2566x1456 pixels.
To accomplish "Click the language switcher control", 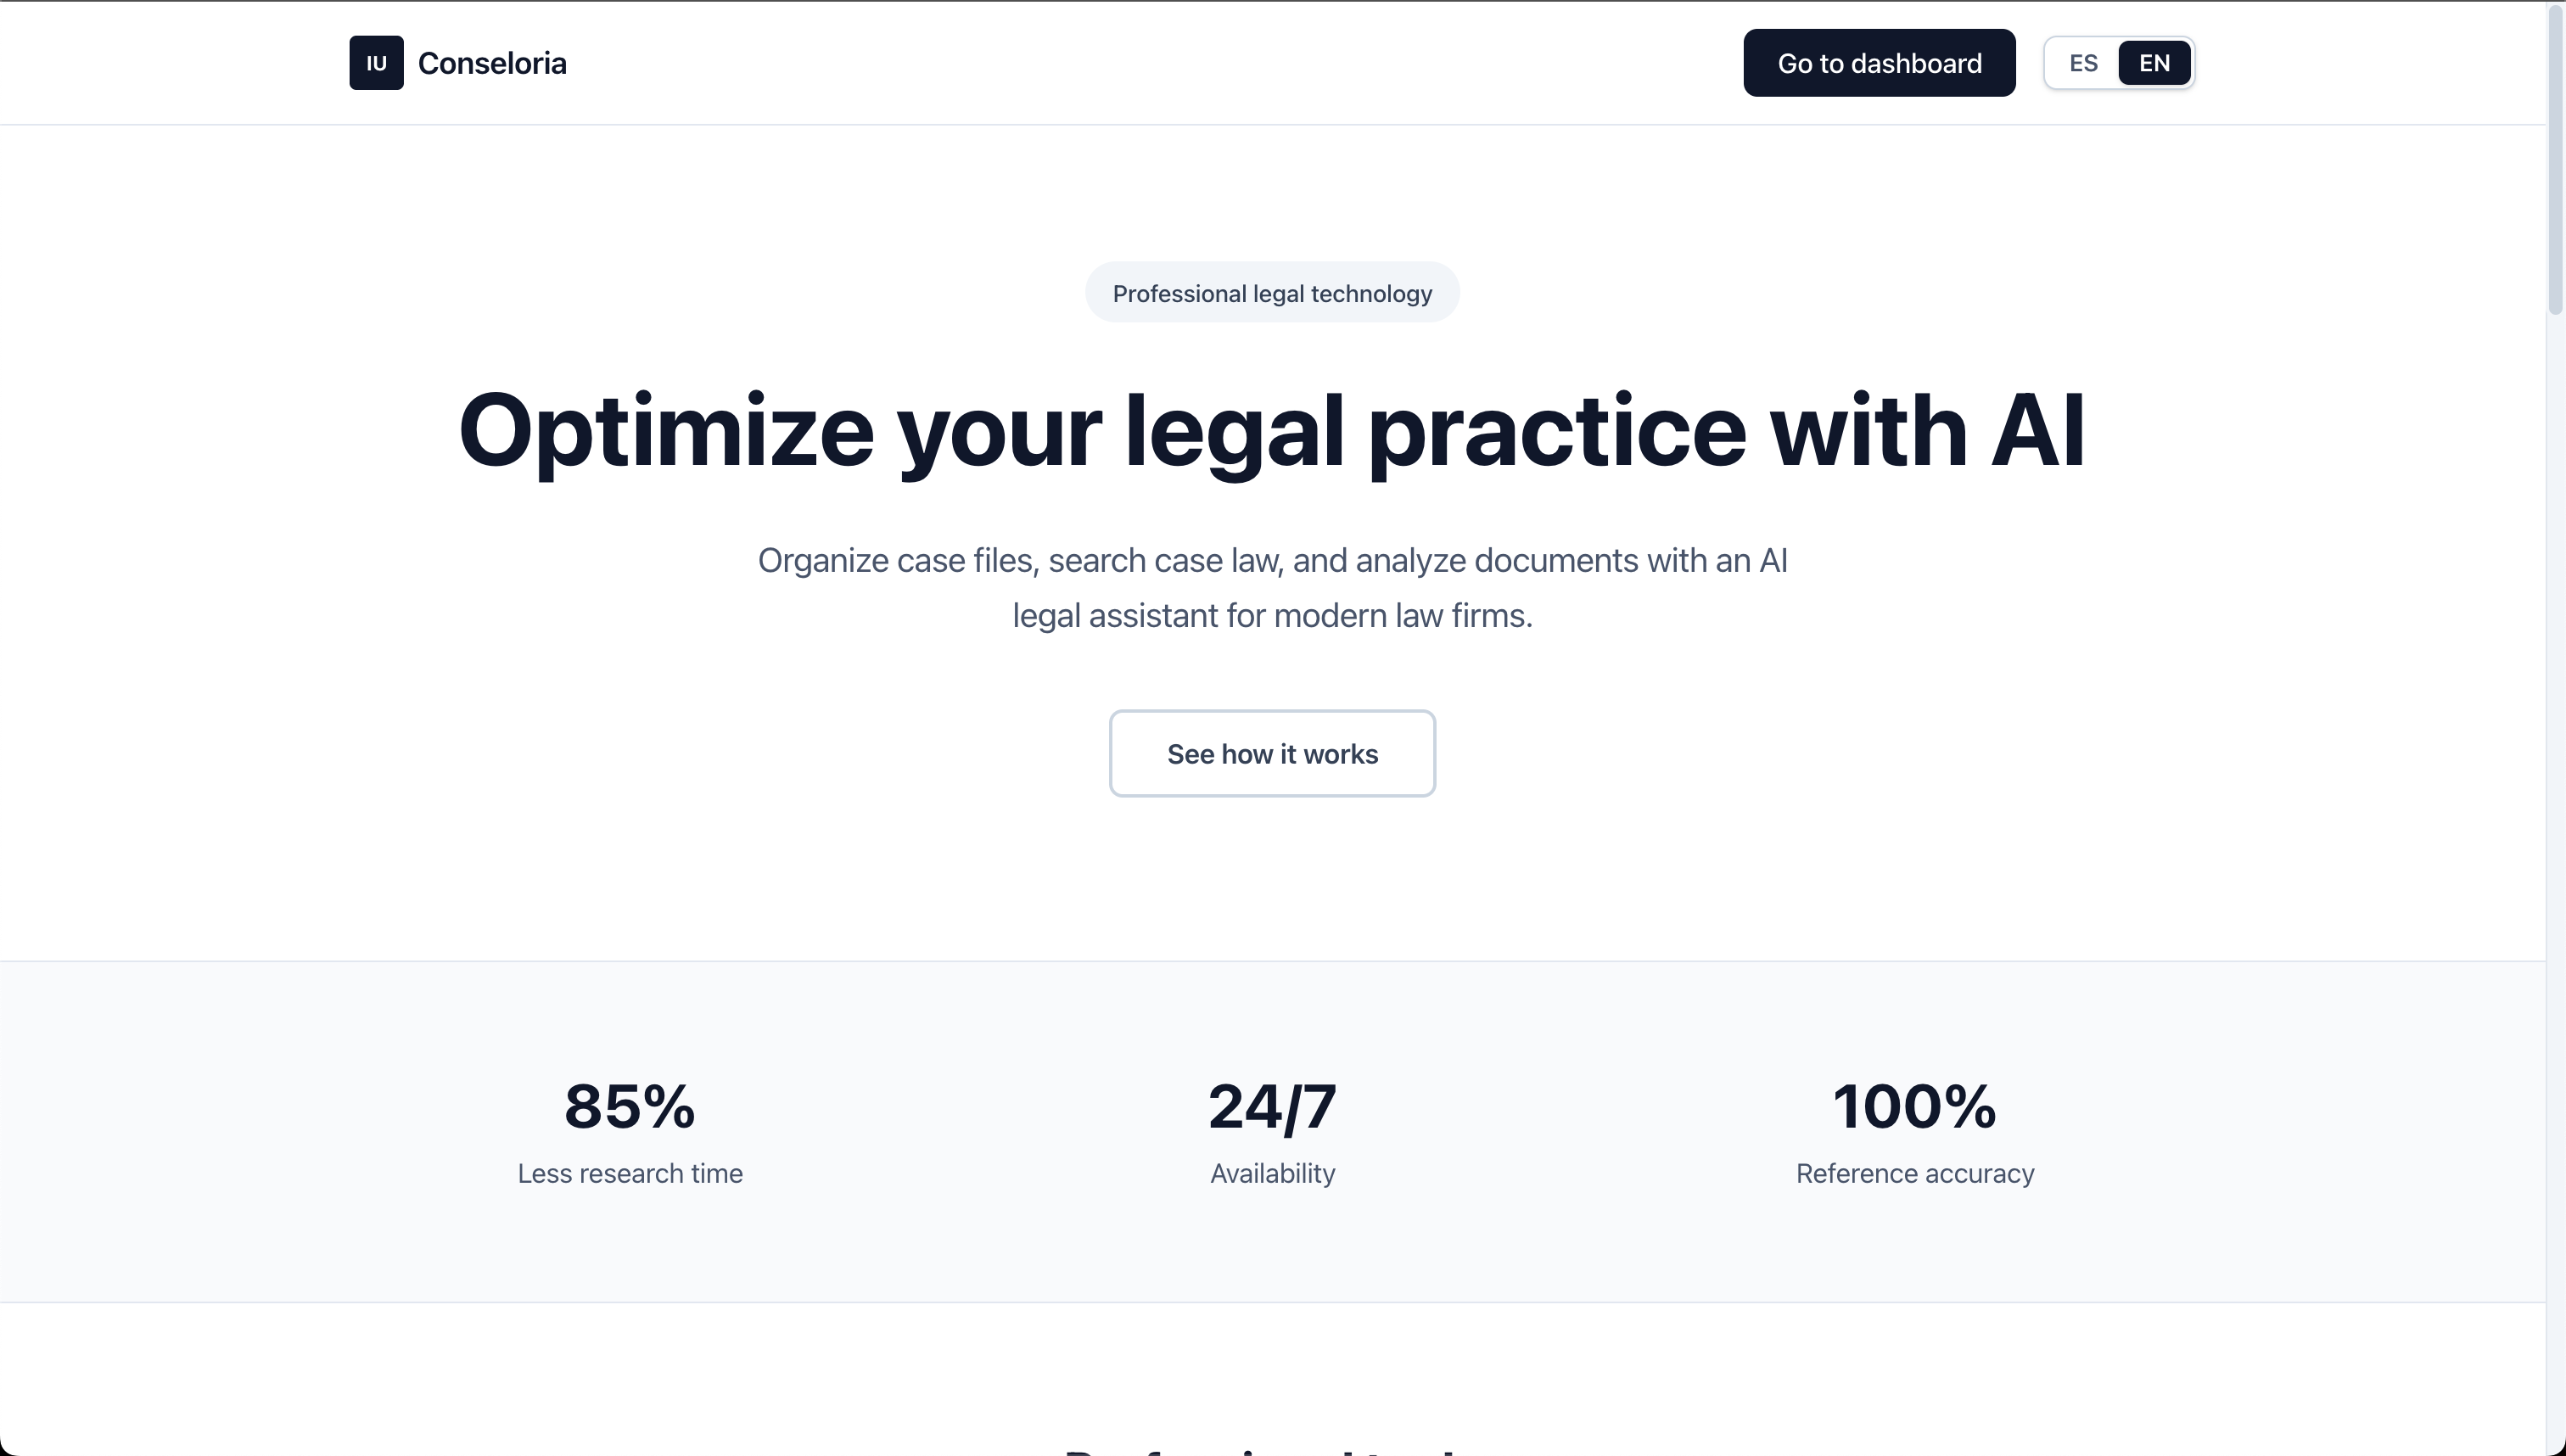I will click(2118, 62).
